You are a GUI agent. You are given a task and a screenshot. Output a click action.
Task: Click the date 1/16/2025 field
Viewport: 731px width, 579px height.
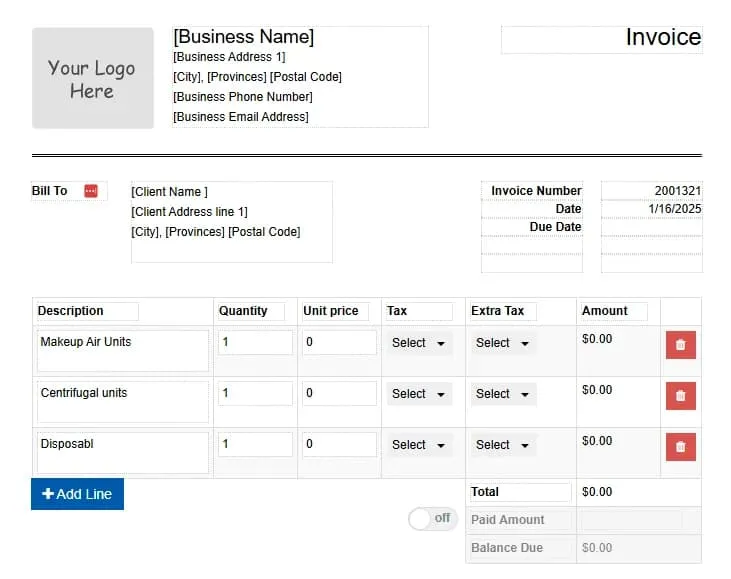click(x=652, y=209)
